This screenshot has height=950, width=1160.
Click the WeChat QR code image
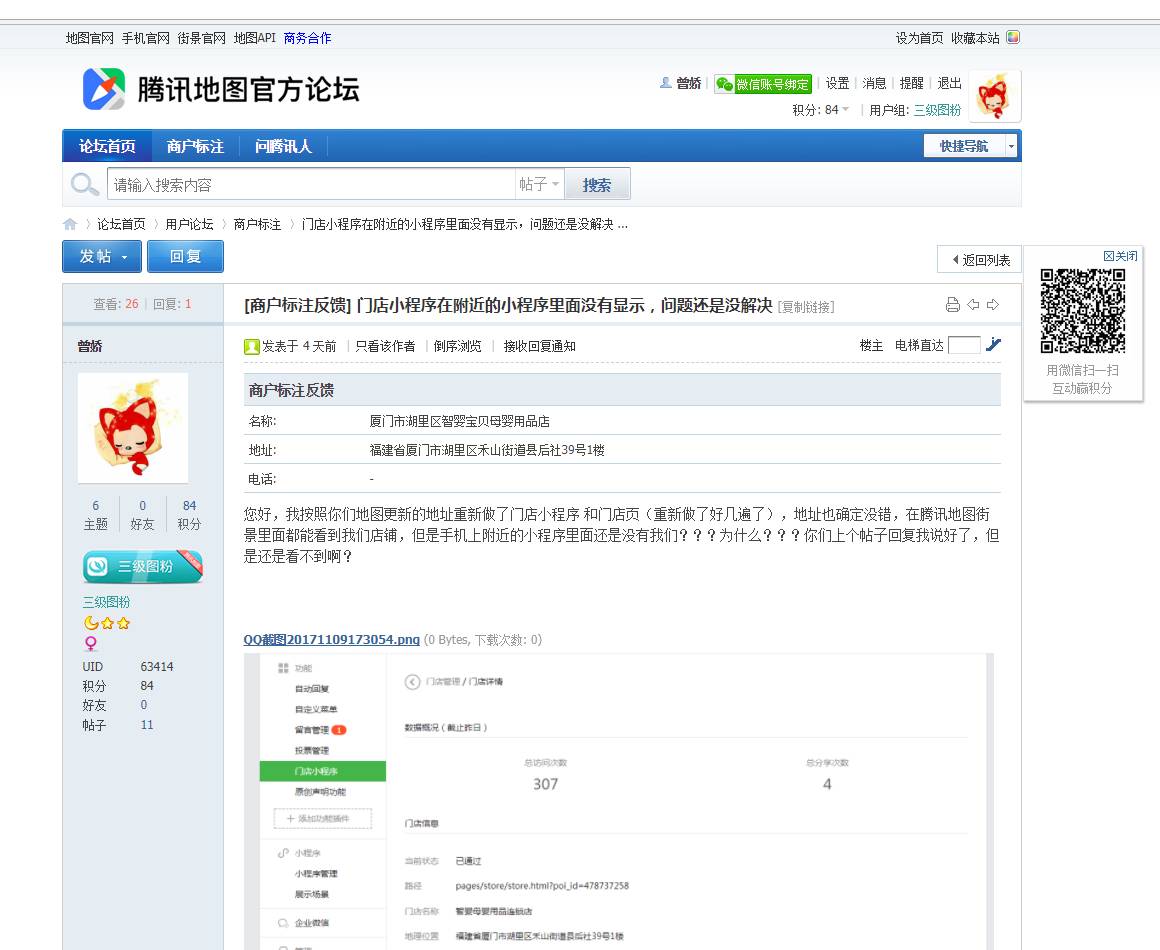[1082, 311]
